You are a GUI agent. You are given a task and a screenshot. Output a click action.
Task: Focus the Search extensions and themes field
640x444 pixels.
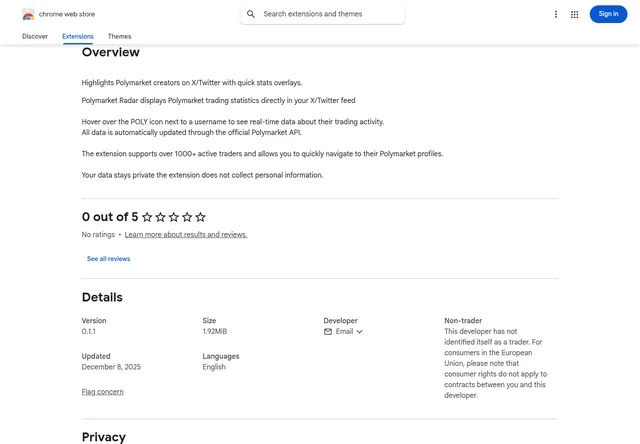pyautogui.click(x=322, y=14)
